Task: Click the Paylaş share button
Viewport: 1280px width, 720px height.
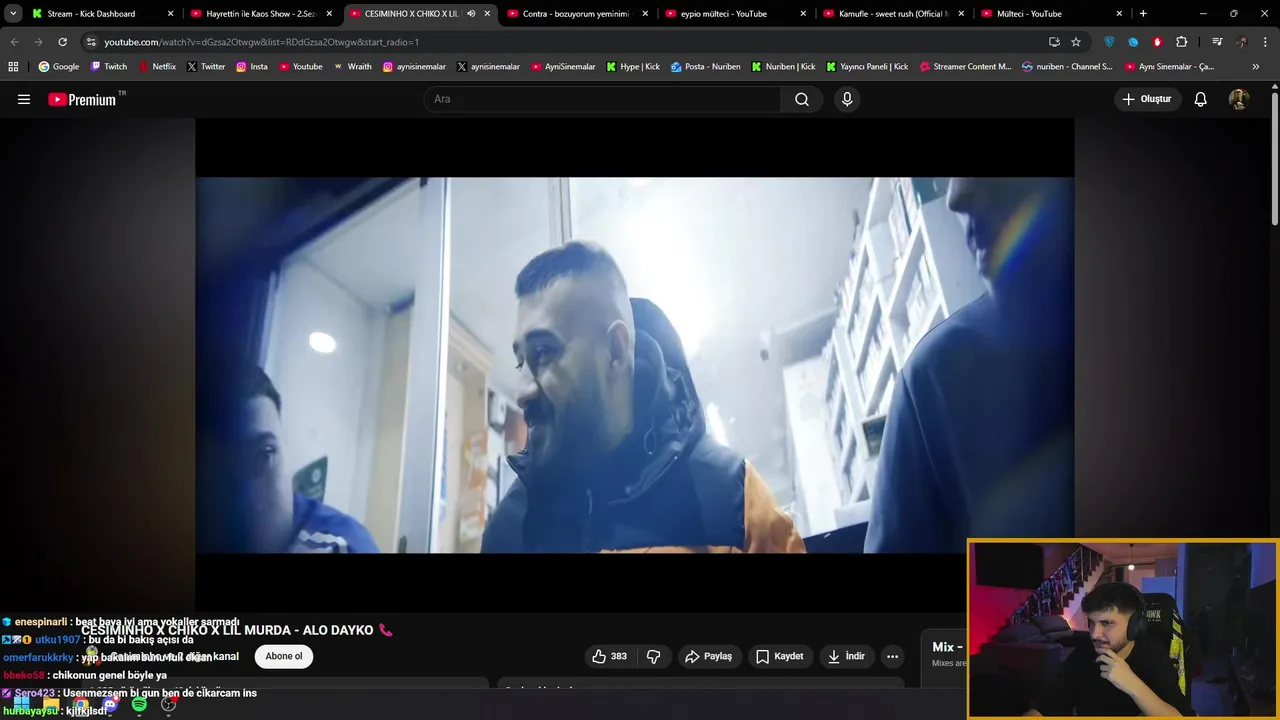Action: 709,656
